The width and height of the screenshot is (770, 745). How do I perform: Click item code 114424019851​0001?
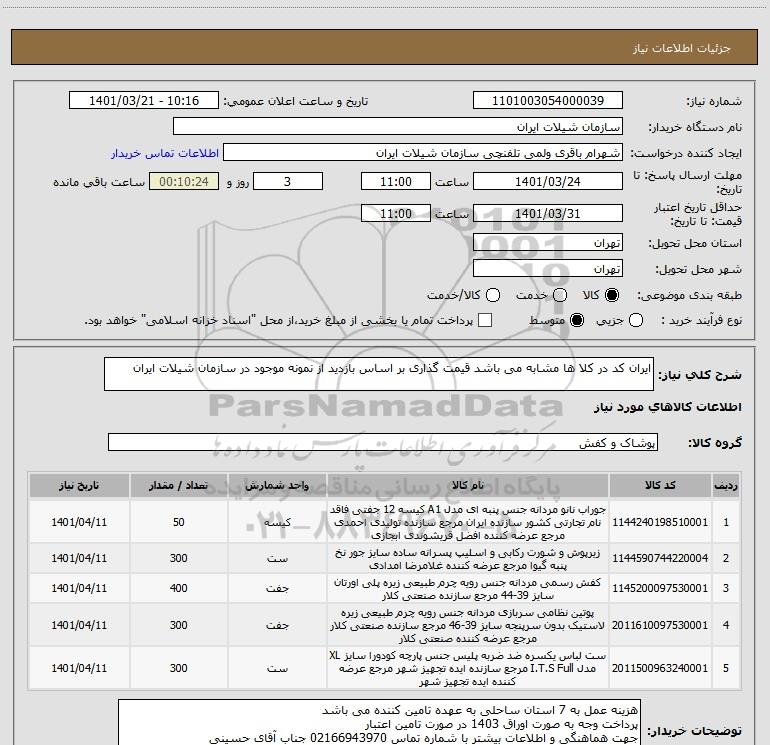pyautogui.click(x=660, y=522)
